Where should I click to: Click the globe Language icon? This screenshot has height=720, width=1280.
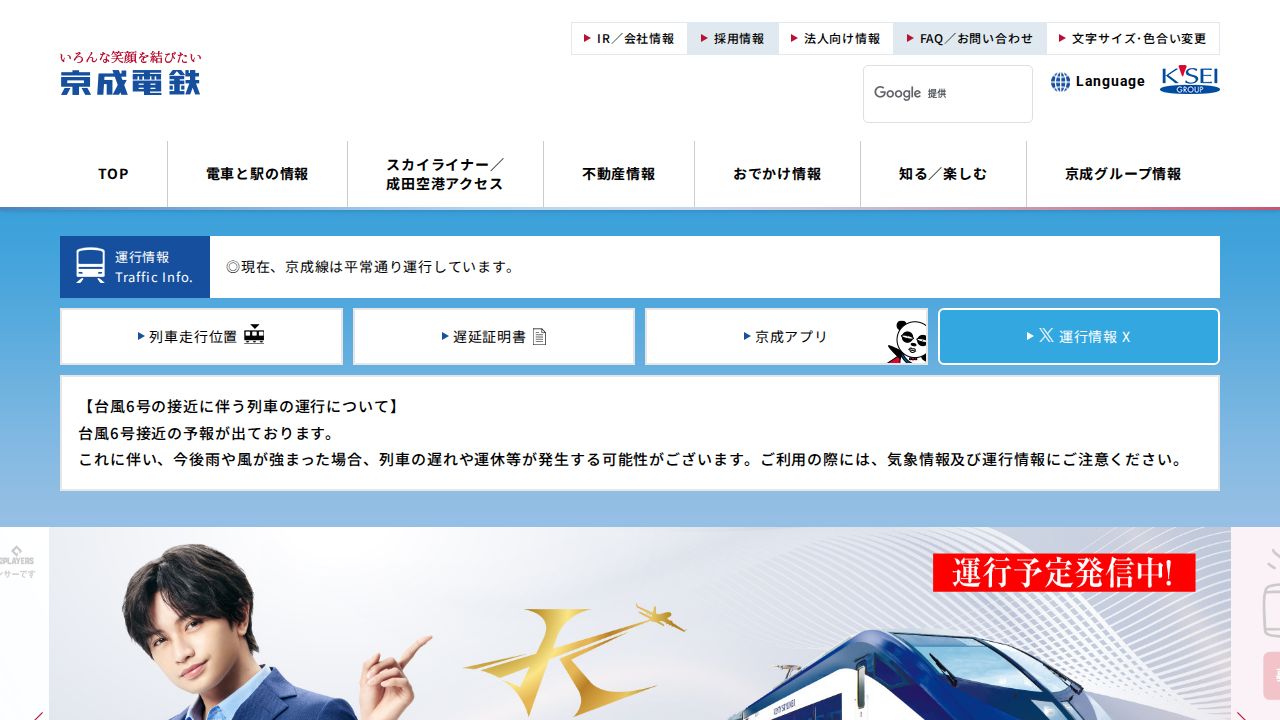[x=1060, y=82]
